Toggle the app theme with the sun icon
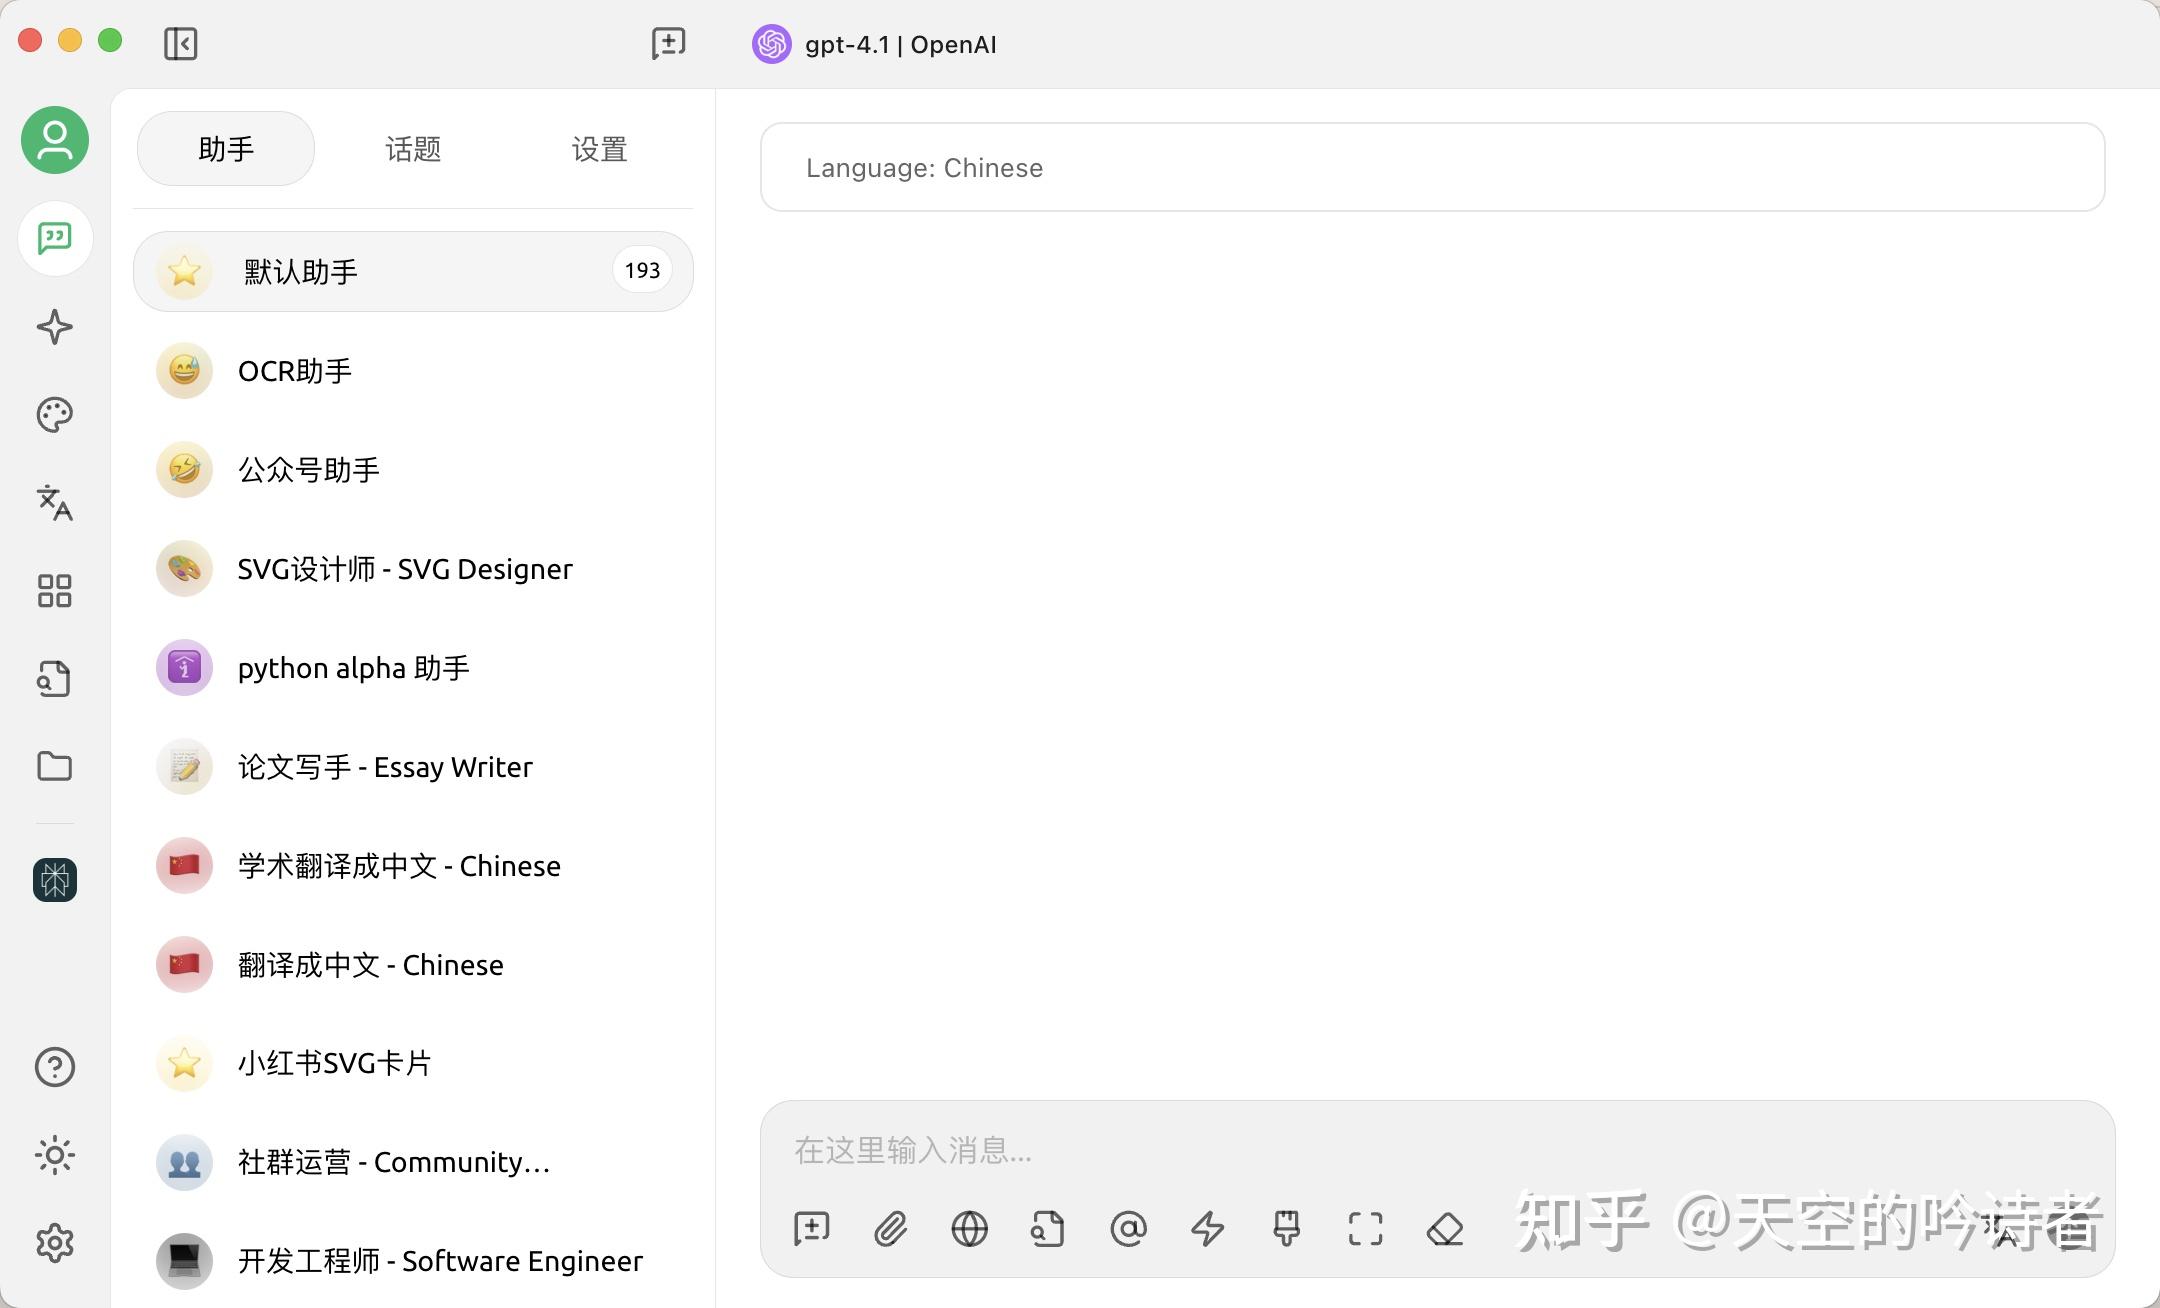Image resolution: width=2160 pixels, height=1308 pixels. point(55,1155)
